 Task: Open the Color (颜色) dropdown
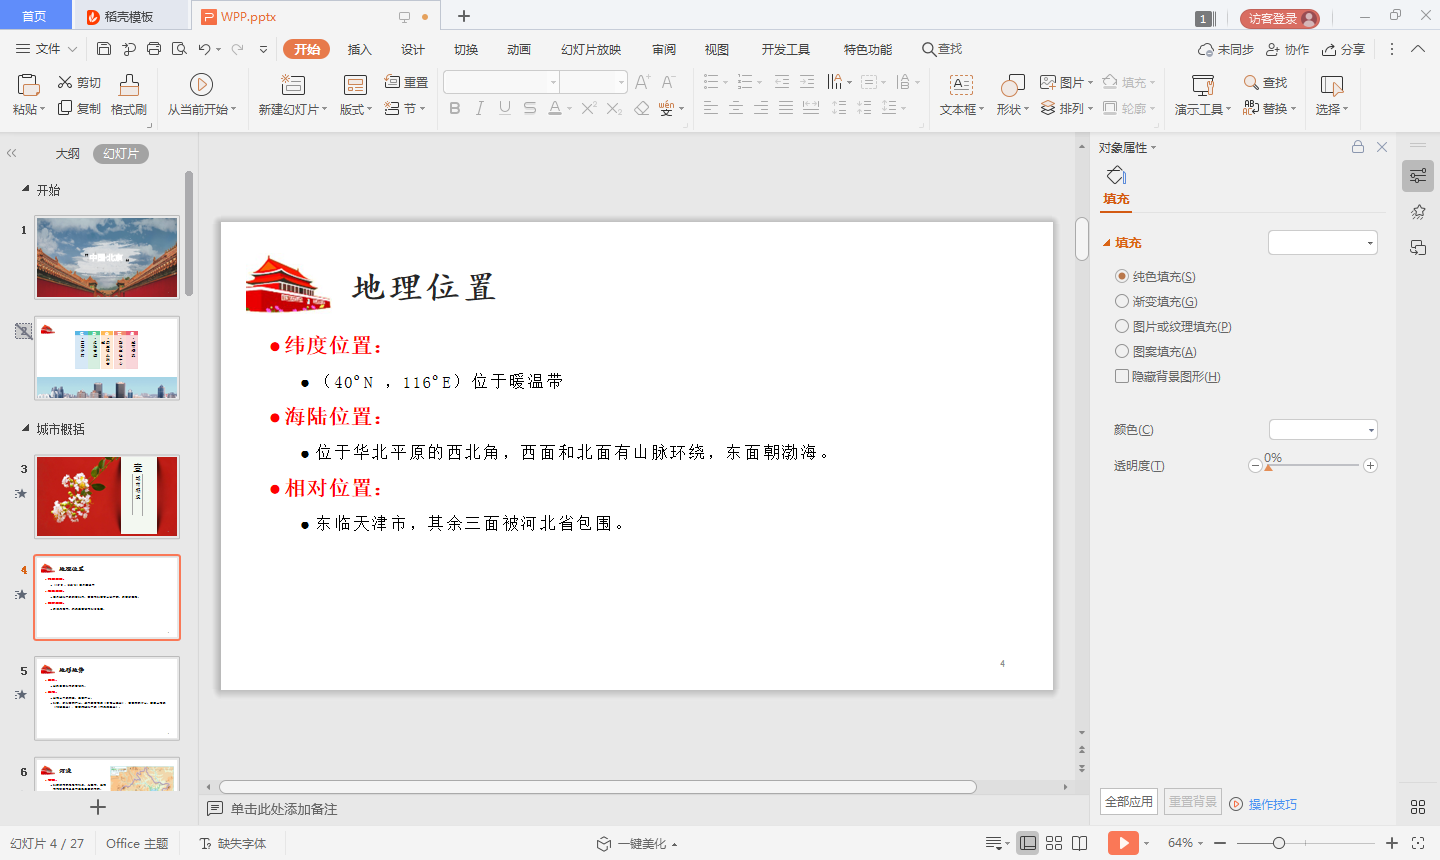[1323, 430]
